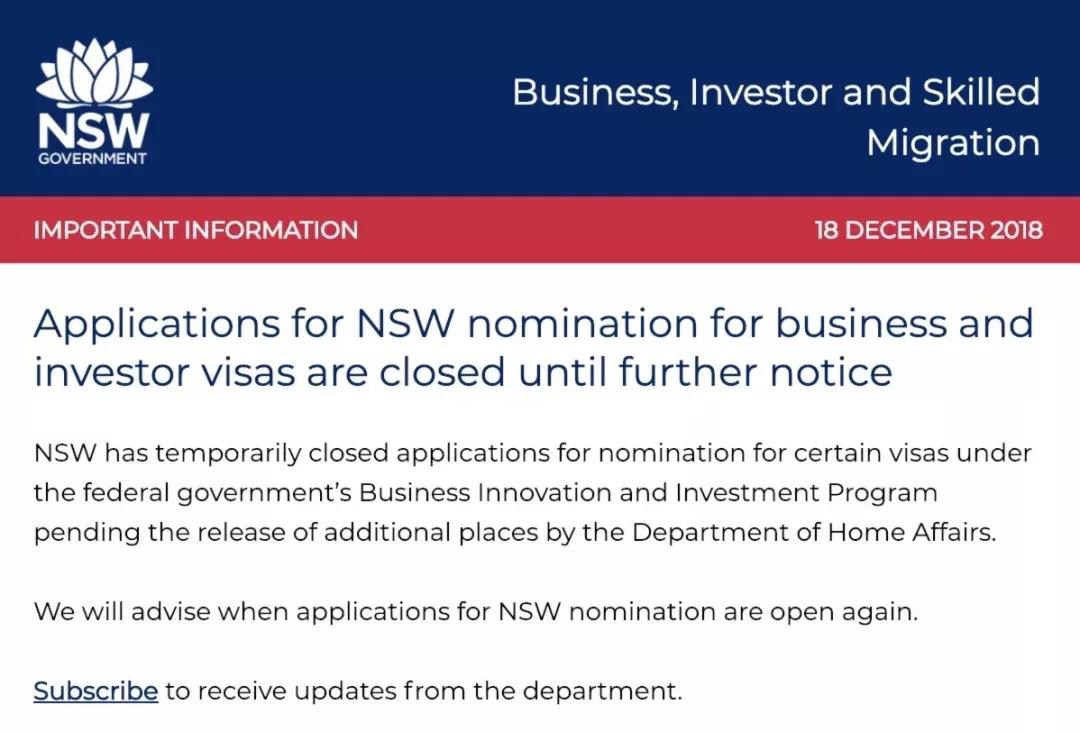Click the word Migration in the header
This screenshot has width=1080, height=732.
(952, 143)
